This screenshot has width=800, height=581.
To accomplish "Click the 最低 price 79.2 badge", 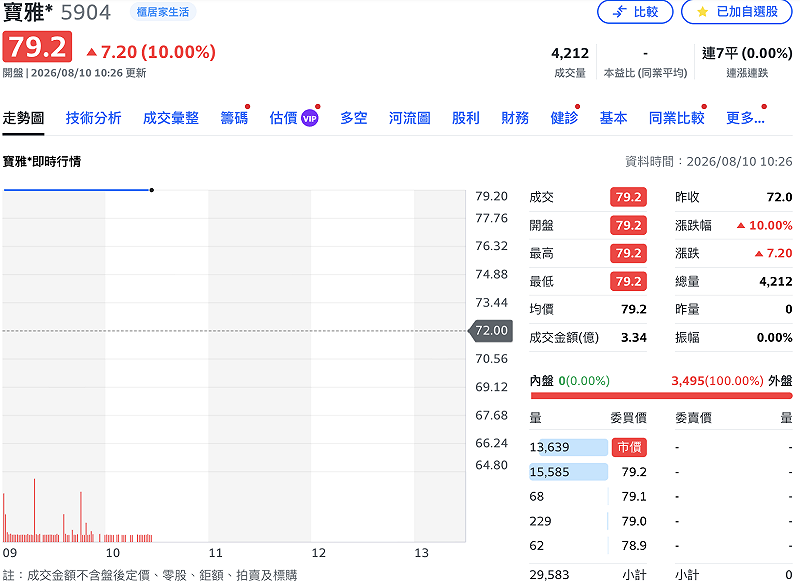I will click(x=628, y=281).
